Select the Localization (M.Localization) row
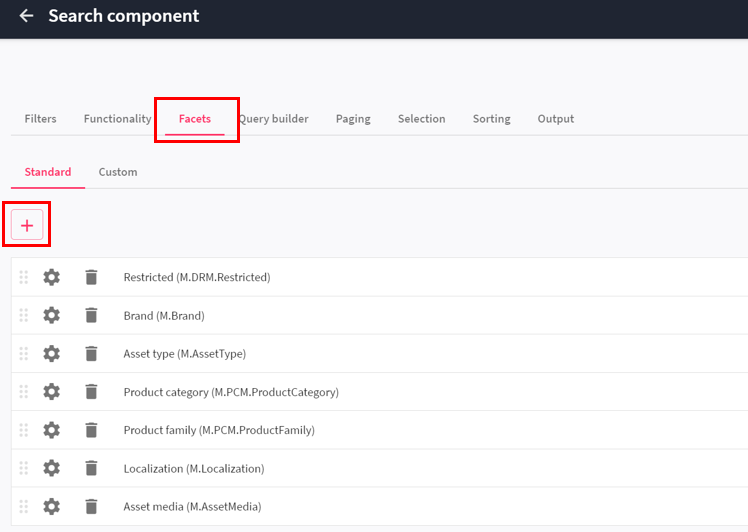 tap(380, 468)
